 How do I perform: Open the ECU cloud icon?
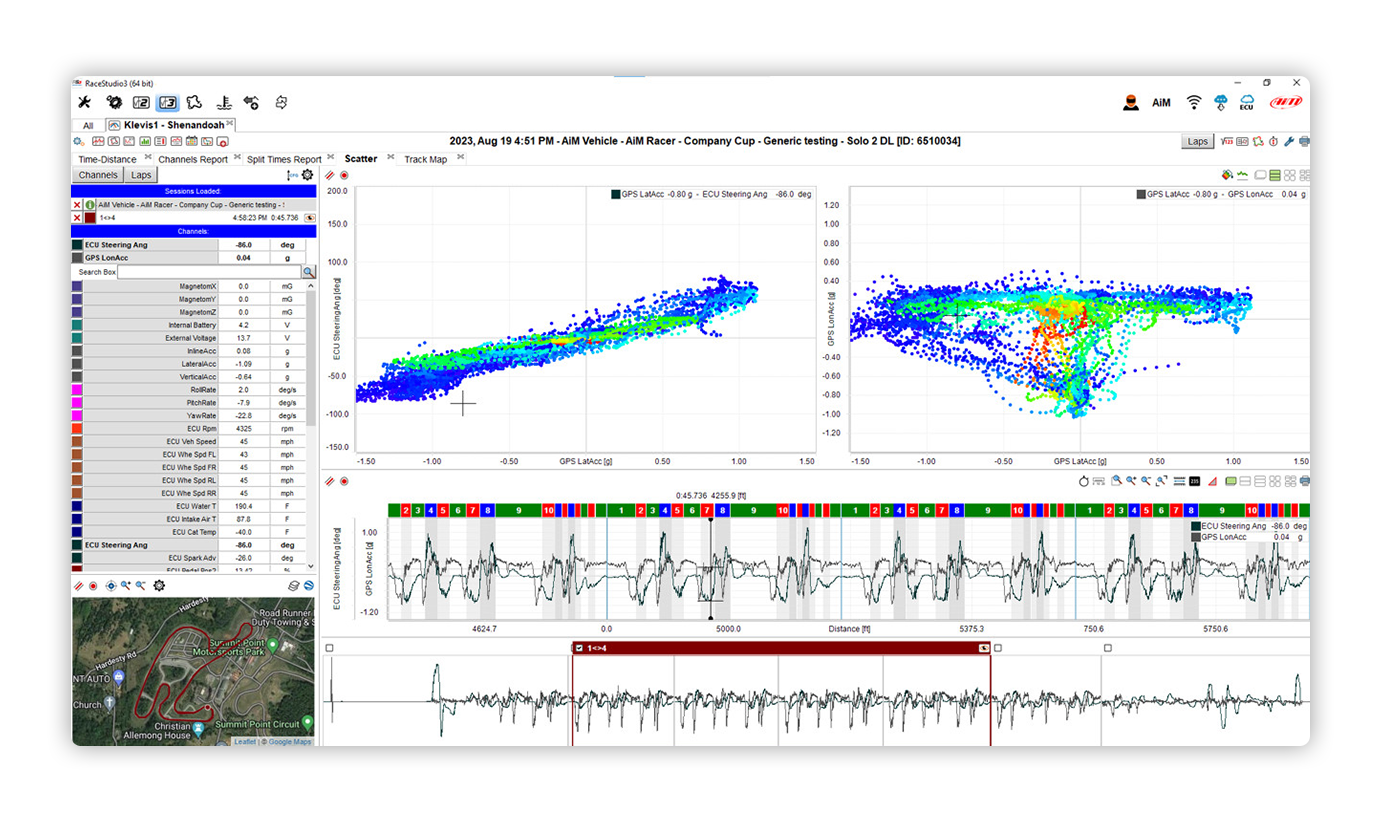[1247, 102]
